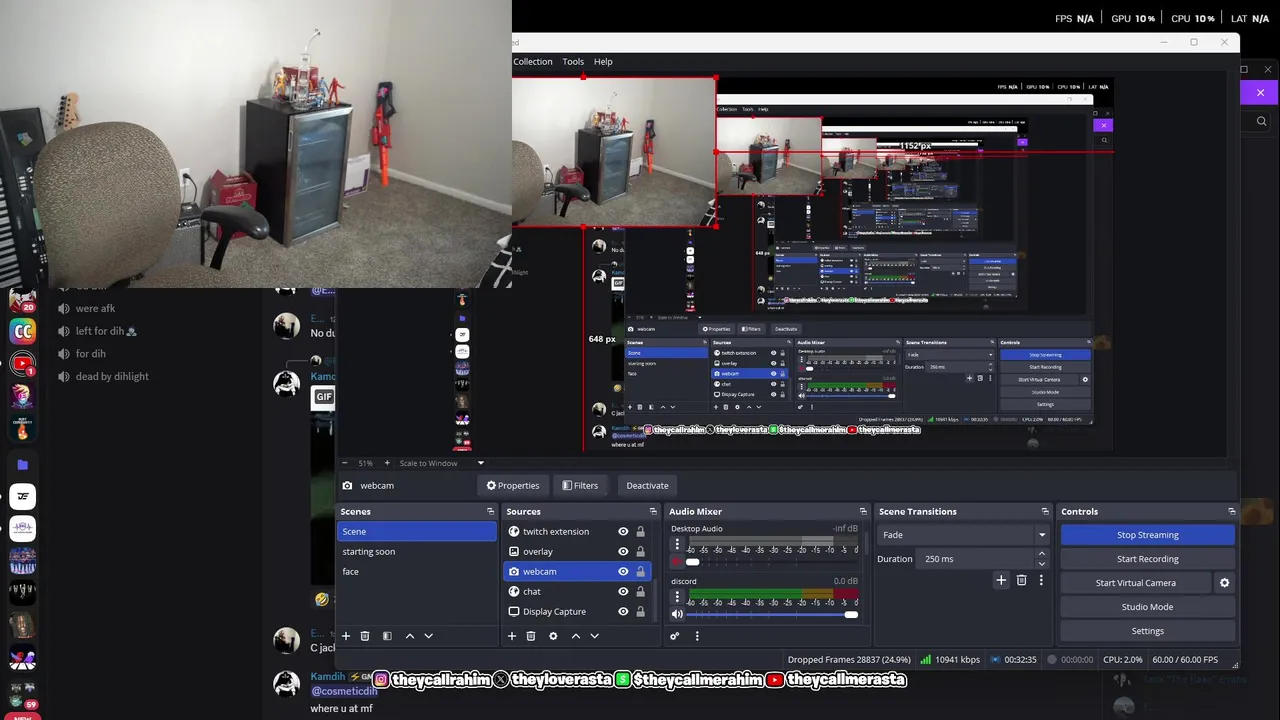
Task: Open OBS Settings button
Action: click(1148, 631)
